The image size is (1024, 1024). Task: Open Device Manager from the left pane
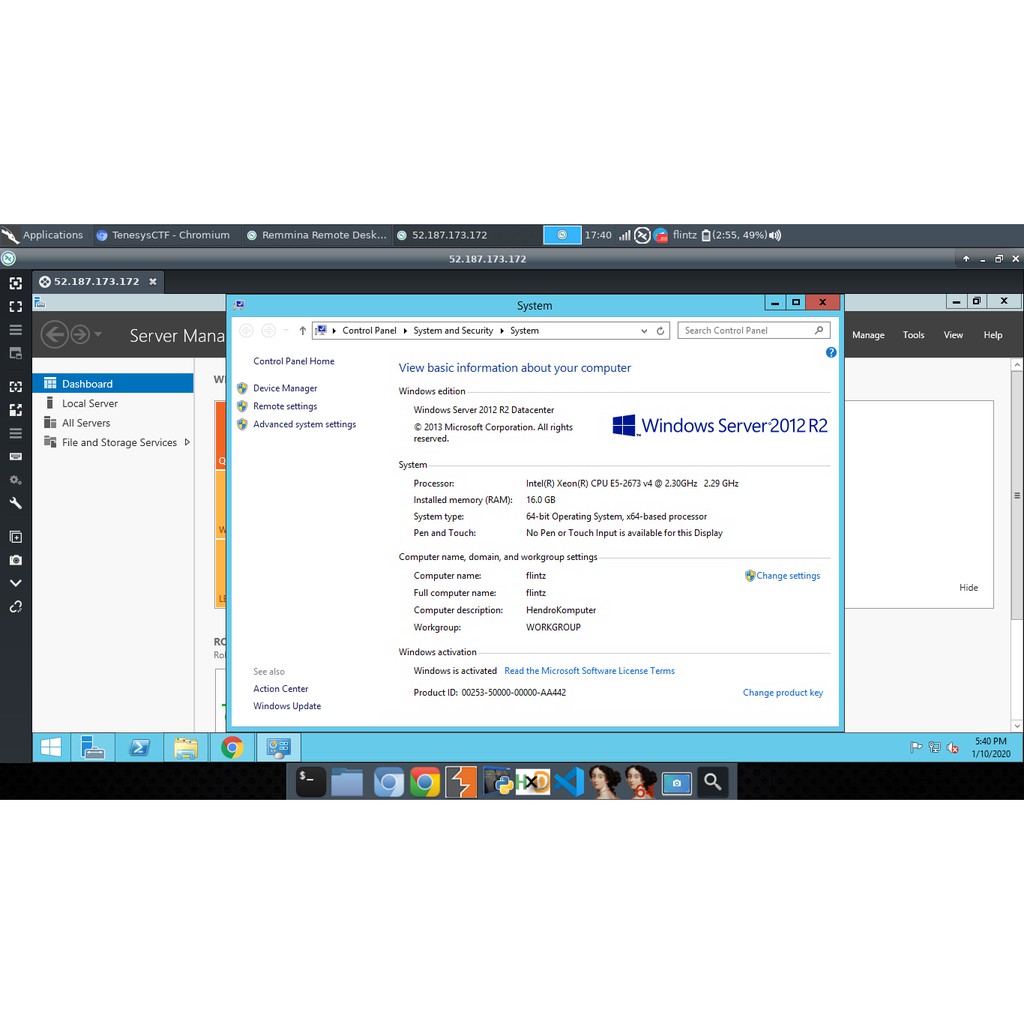(x=285, y=388)
